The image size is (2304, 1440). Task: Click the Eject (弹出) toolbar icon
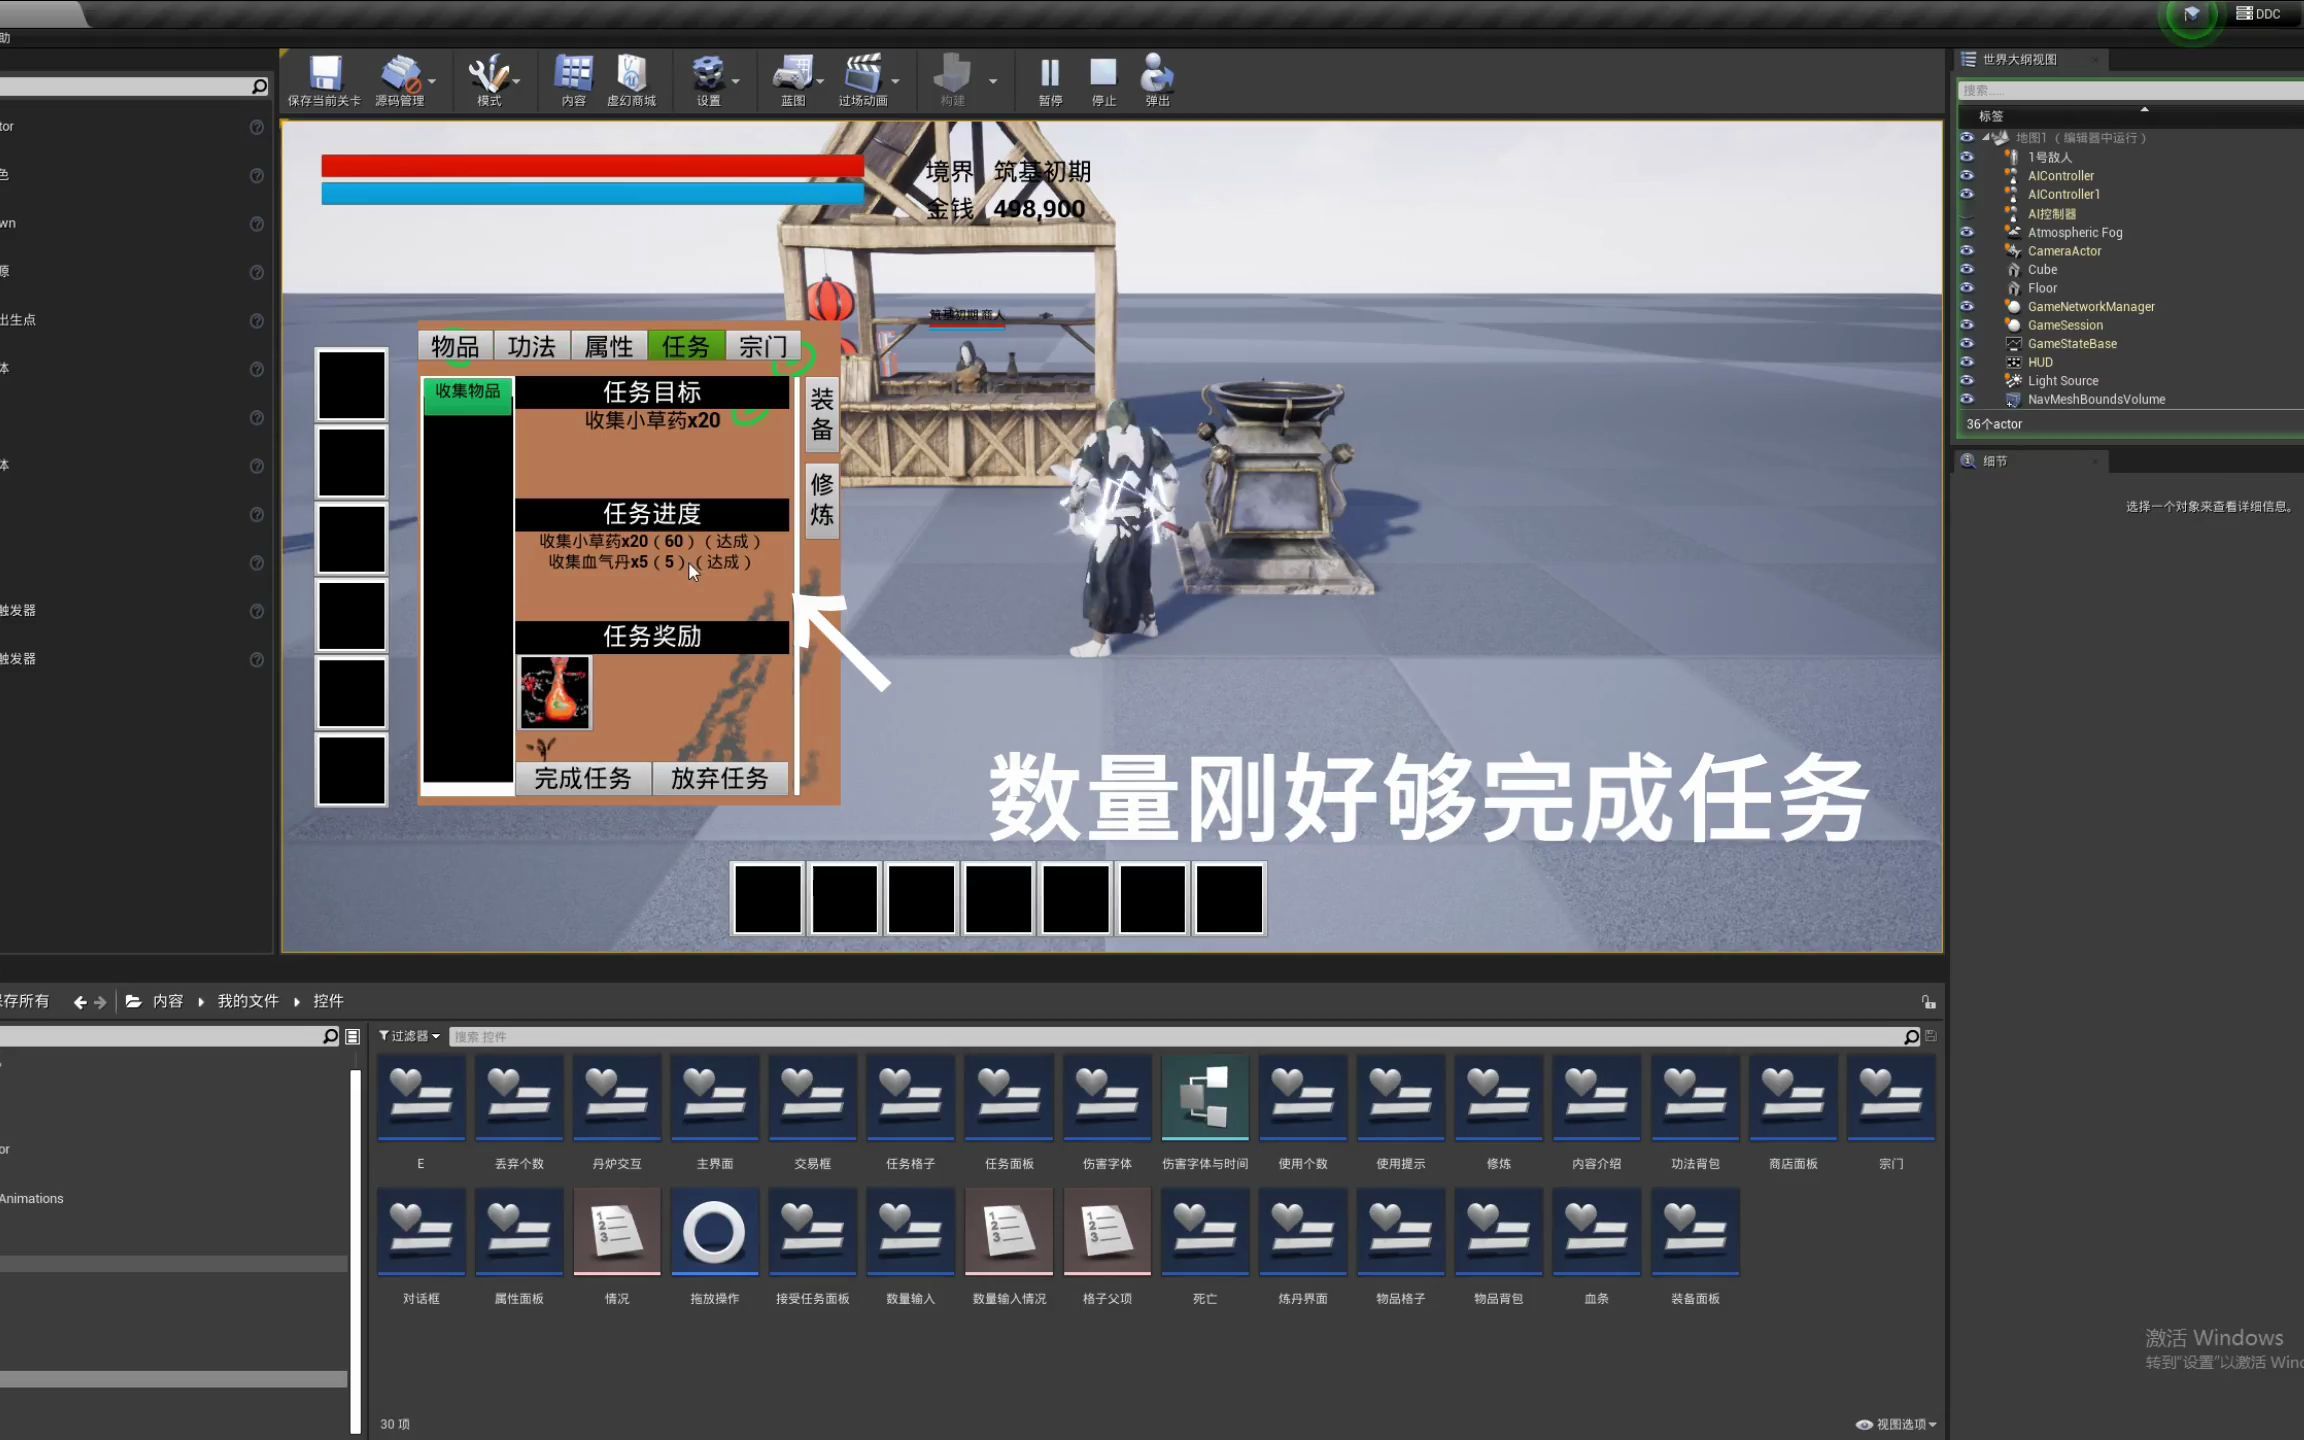[x=1157, y=76]
